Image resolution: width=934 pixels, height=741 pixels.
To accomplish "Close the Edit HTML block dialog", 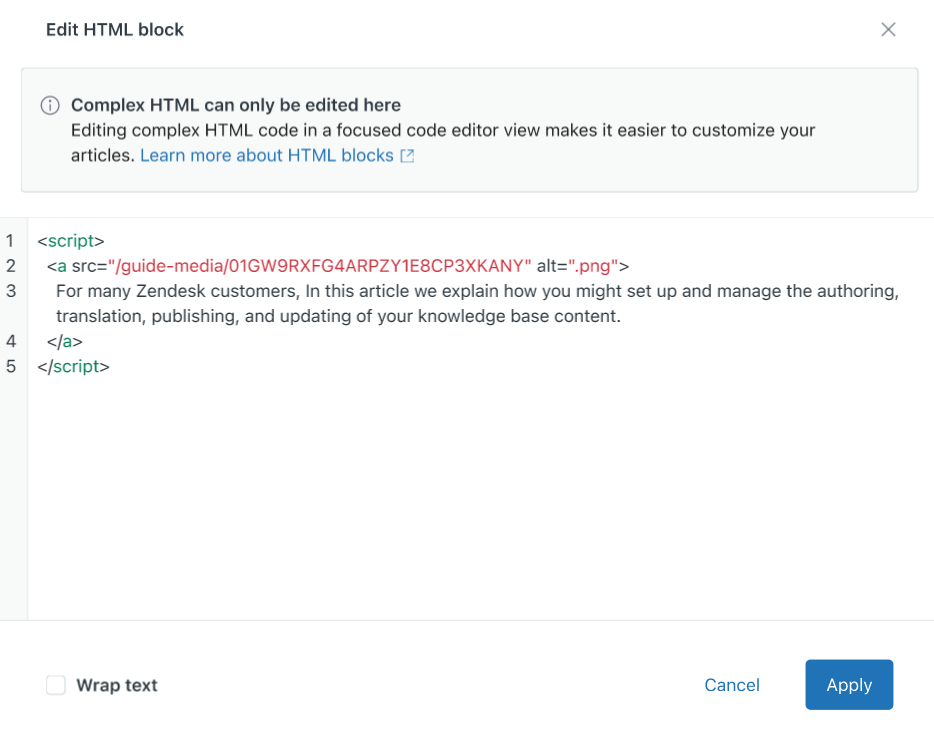I will [x=888, y=29].
